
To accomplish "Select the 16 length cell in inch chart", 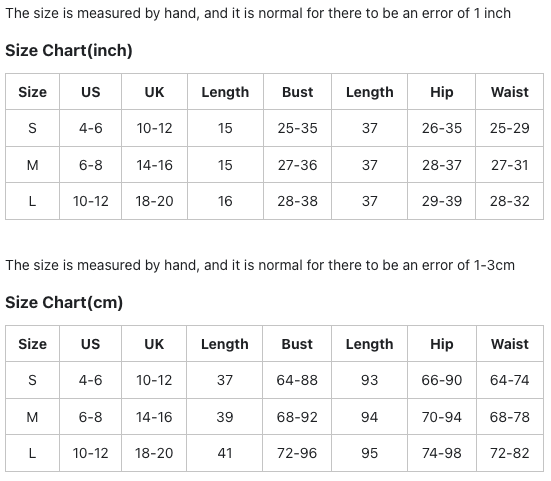I will (225, 201).
